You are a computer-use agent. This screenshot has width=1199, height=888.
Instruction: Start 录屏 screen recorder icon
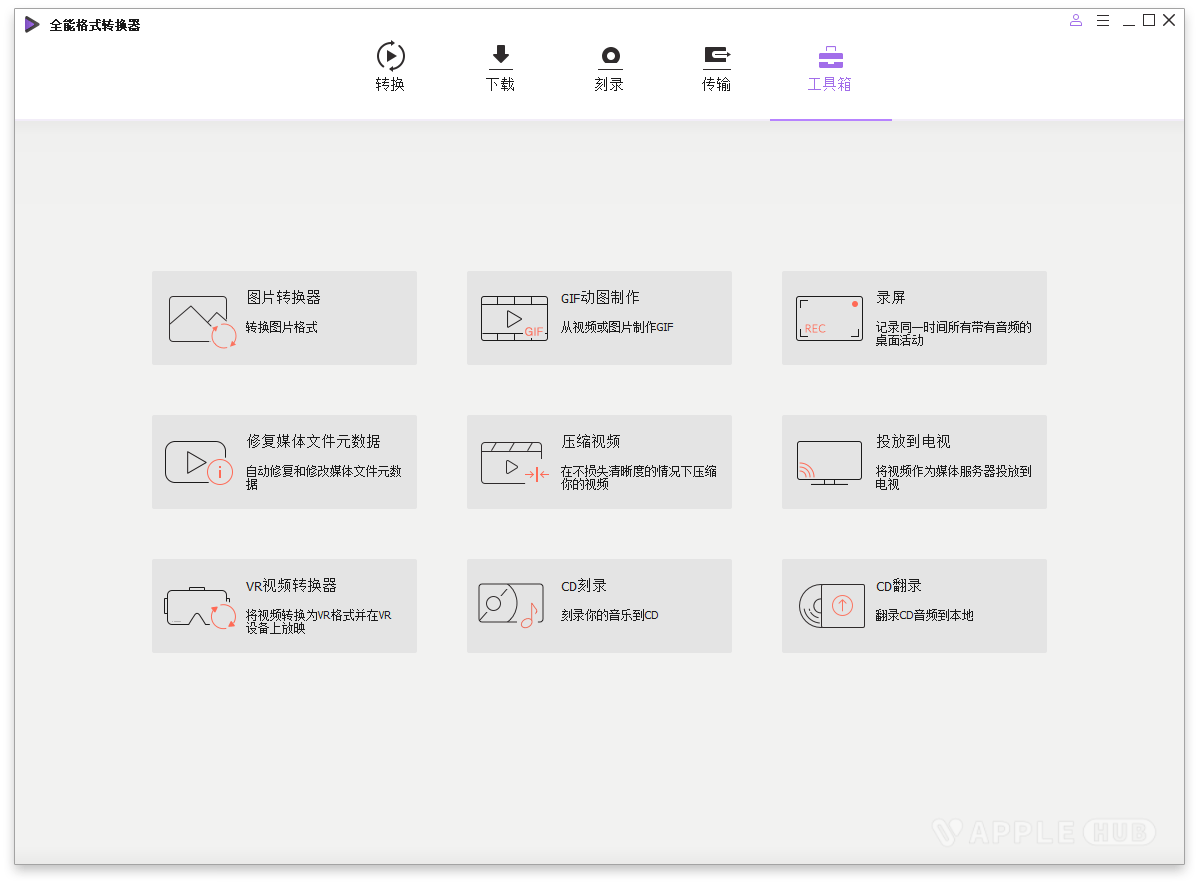tap(828, 317)
